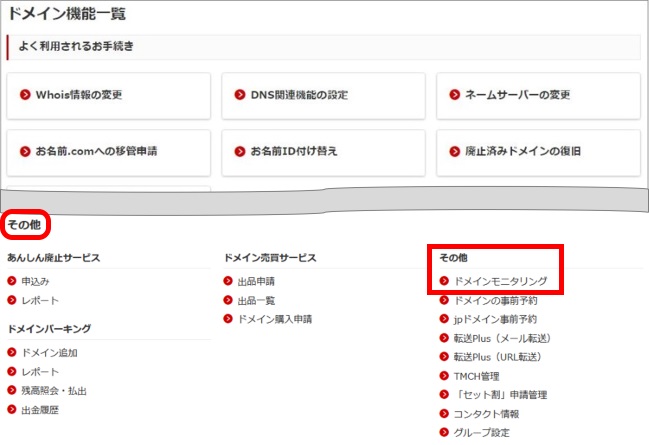This screenshot has height=445, width=649.
Task: Click the arrow icon beside ドメインモニタリング
Action: coord(445,282)
